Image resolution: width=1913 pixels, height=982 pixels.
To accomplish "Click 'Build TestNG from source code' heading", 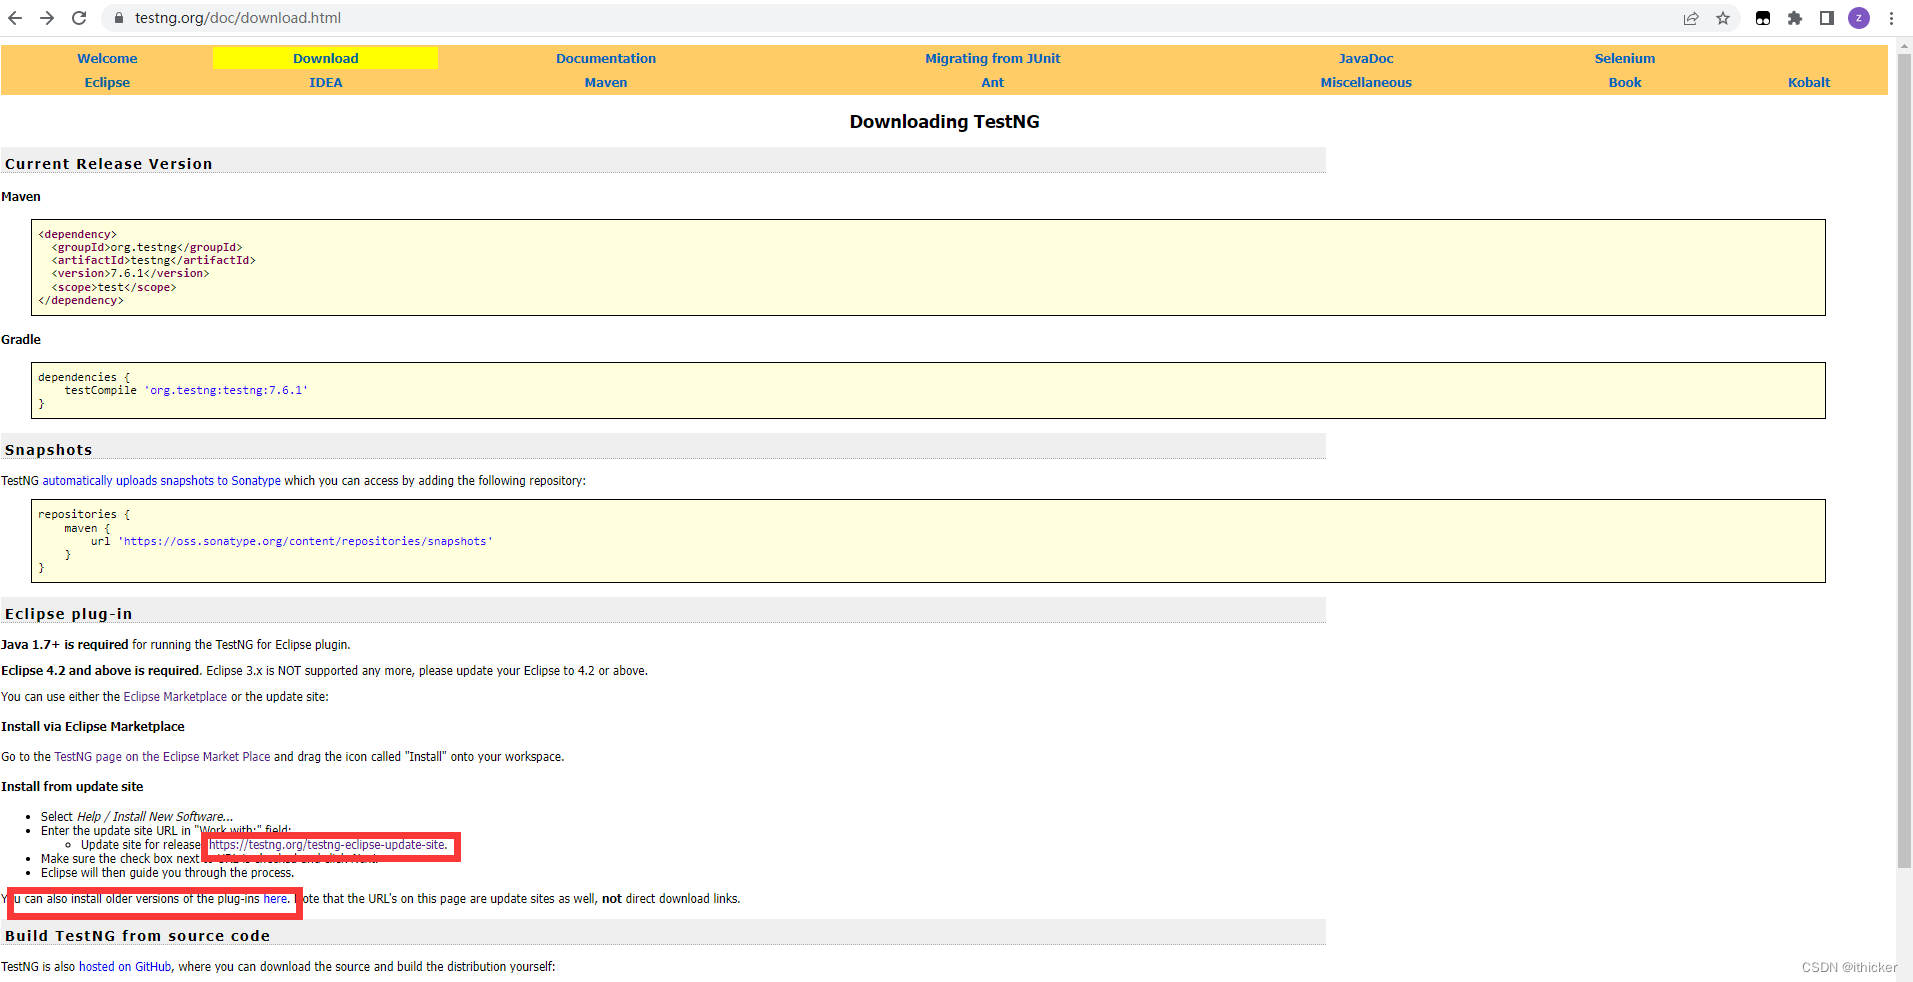I will coord(137,936).
